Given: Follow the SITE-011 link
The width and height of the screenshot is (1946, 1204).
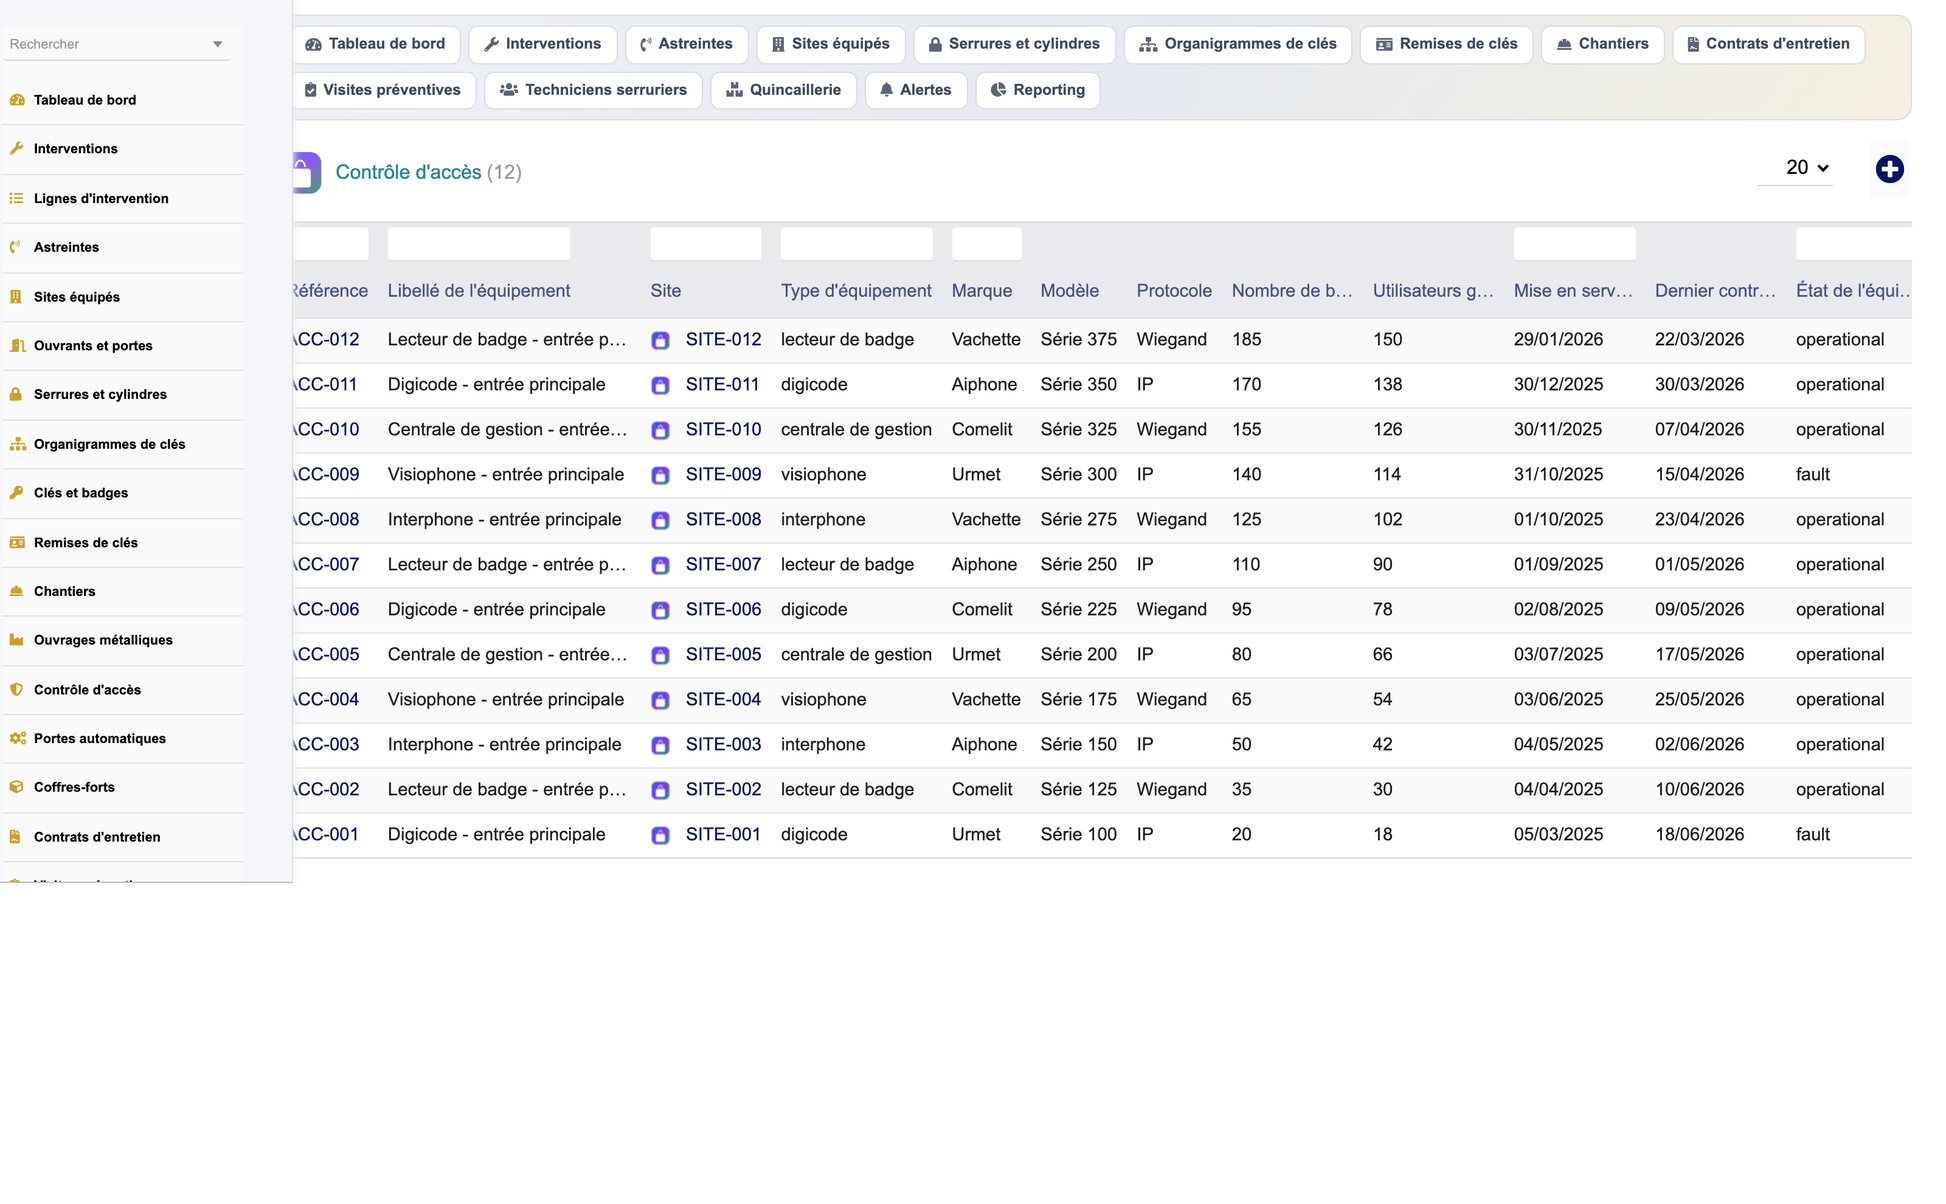Looking at the screenshot, I should click(x=722, y=385).
